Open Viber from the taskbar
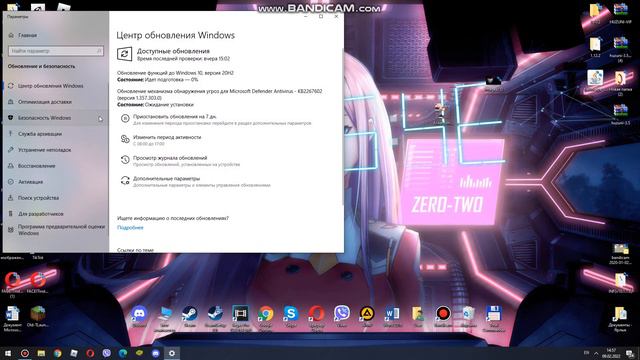Viewport: 640px width, 360px height. [107, 353]
